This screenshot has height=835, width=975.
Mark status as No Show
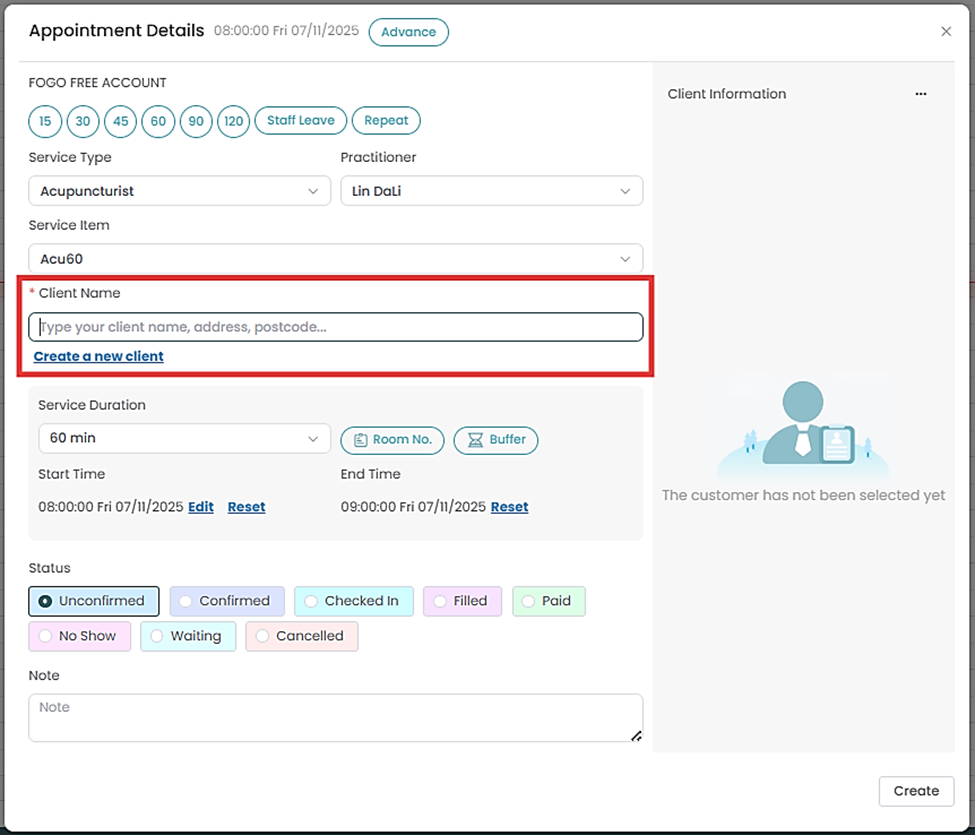(79, 636)
